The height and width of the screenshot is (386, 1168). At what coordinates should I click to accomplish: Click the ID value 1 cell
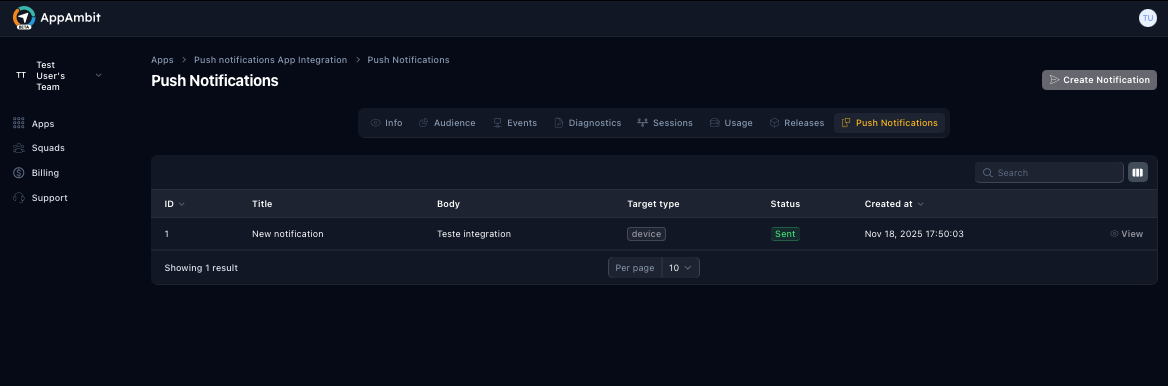point(167,234)
